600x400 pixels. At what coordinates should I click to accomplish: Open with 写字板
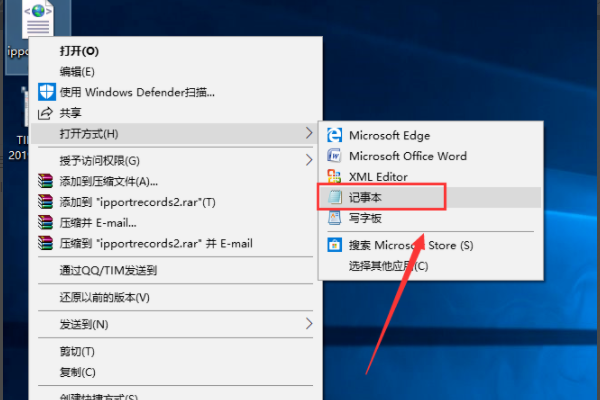431,218
